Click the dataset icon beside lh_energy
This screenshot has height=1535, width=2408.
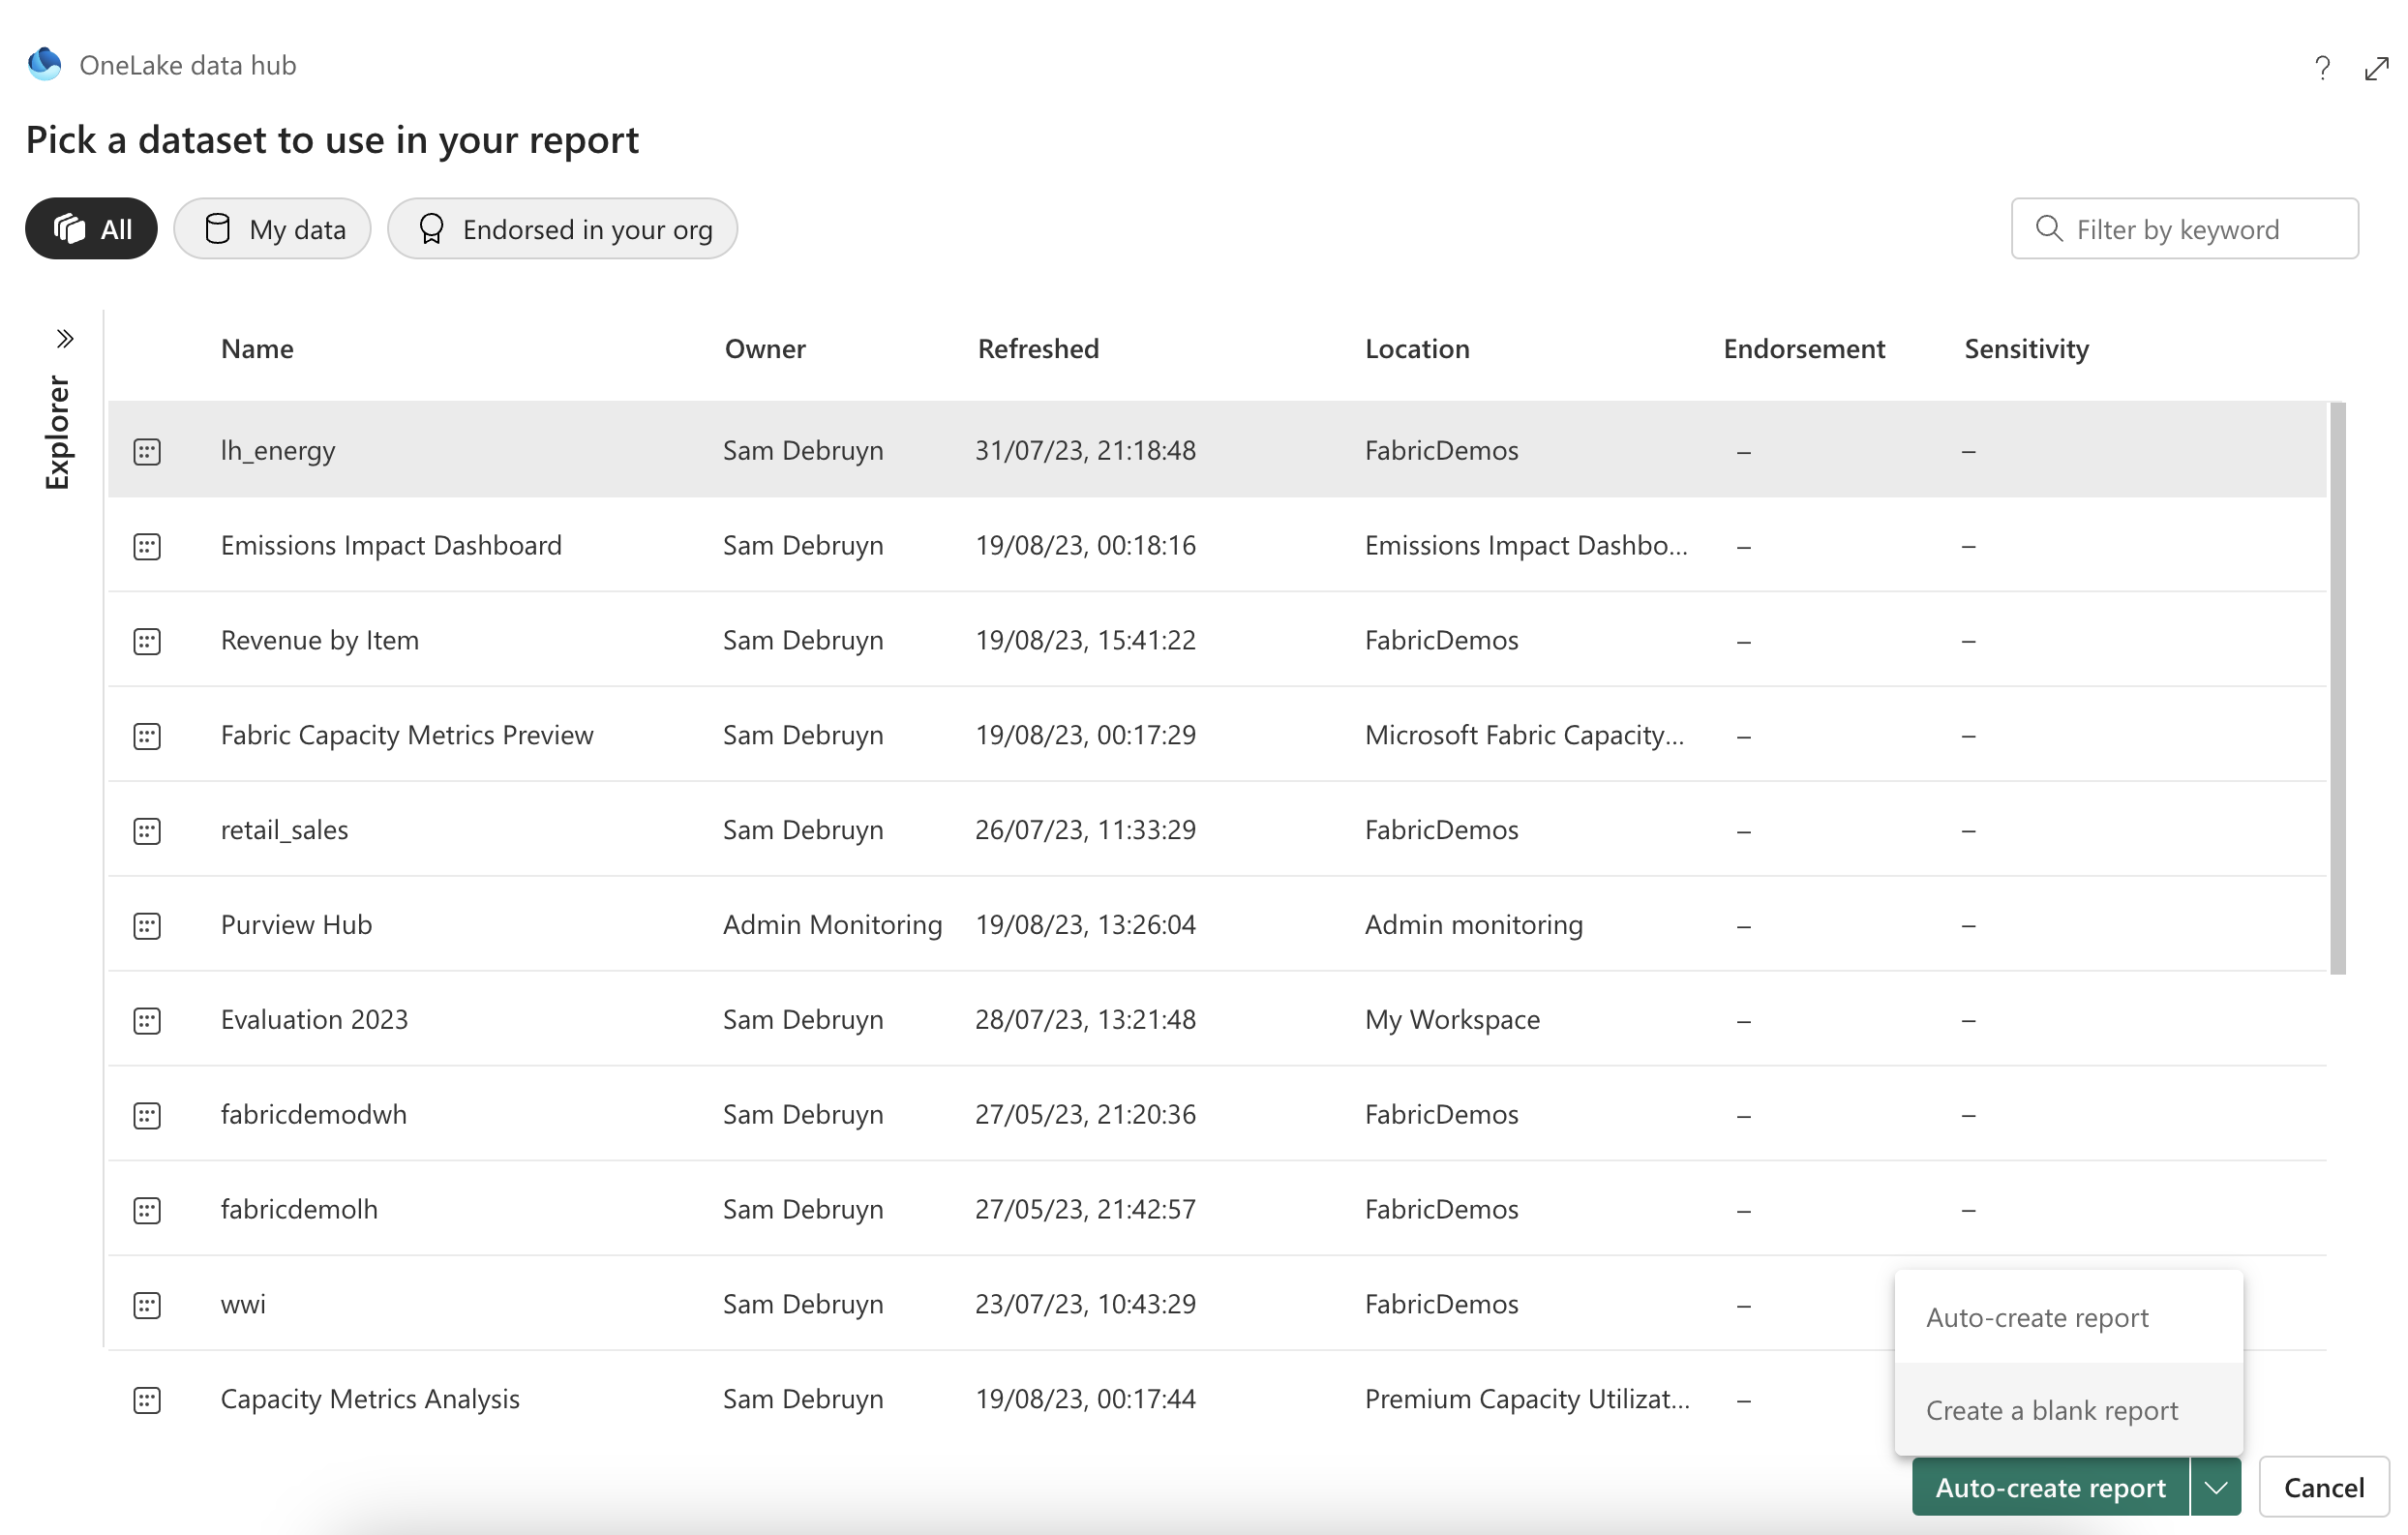tap(147, 450)
